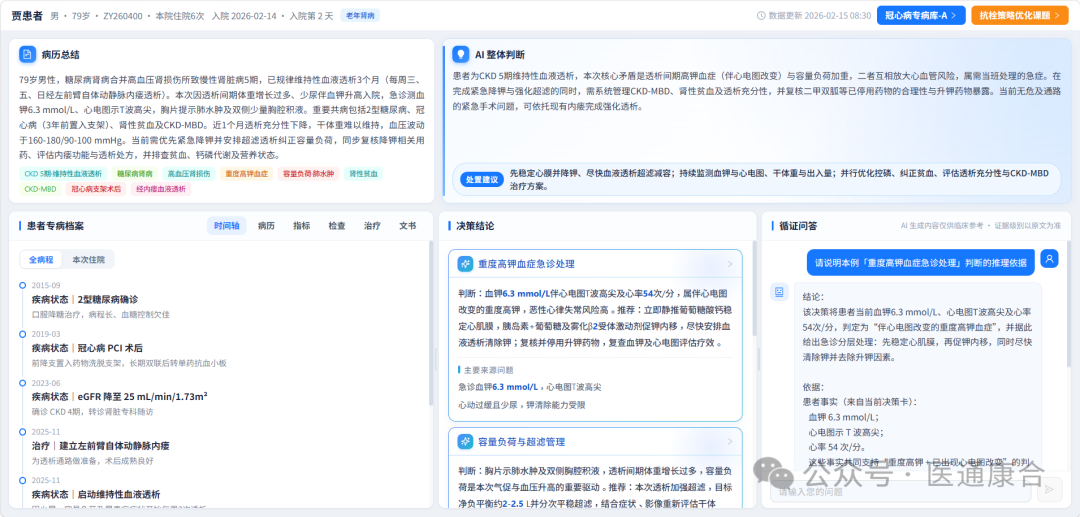1080x517 pixels.
Task: Click the 处置建议 label button
Action: (x=481, y=179)
